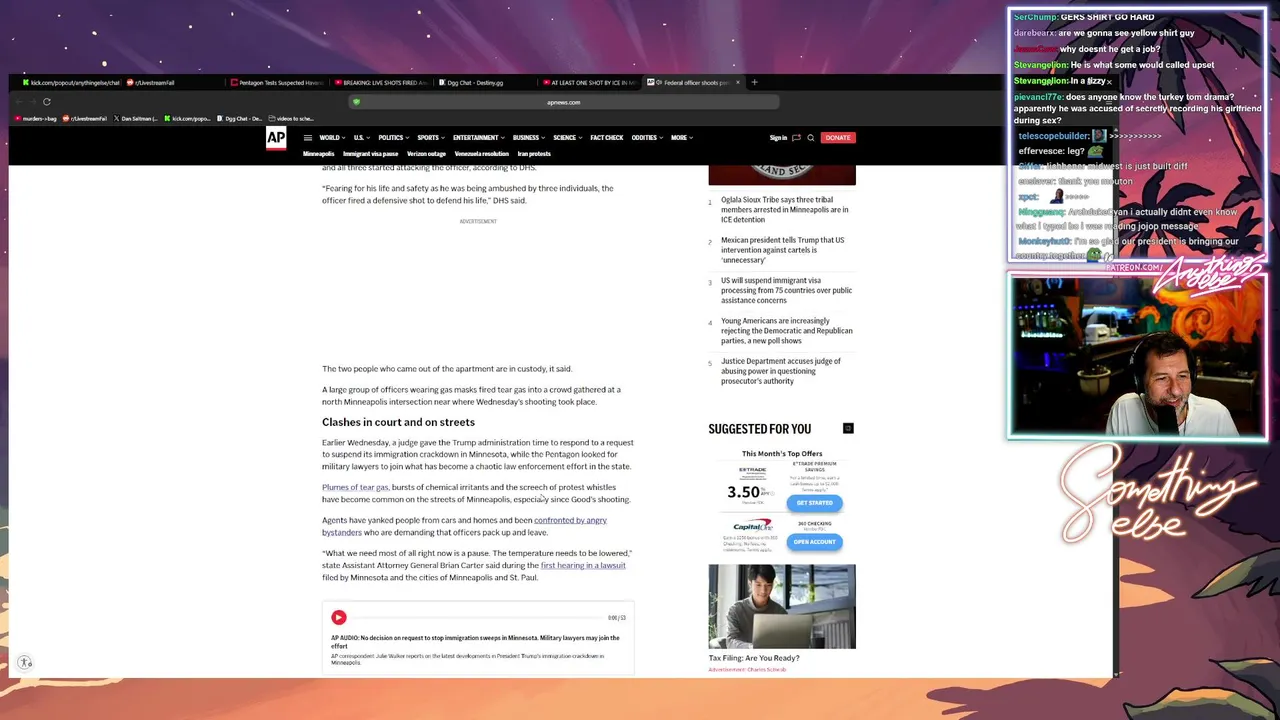1280x720 pixels.
Task: Expand the Sports dropdown
Action: pyautogui.click(x=430, y=138)
